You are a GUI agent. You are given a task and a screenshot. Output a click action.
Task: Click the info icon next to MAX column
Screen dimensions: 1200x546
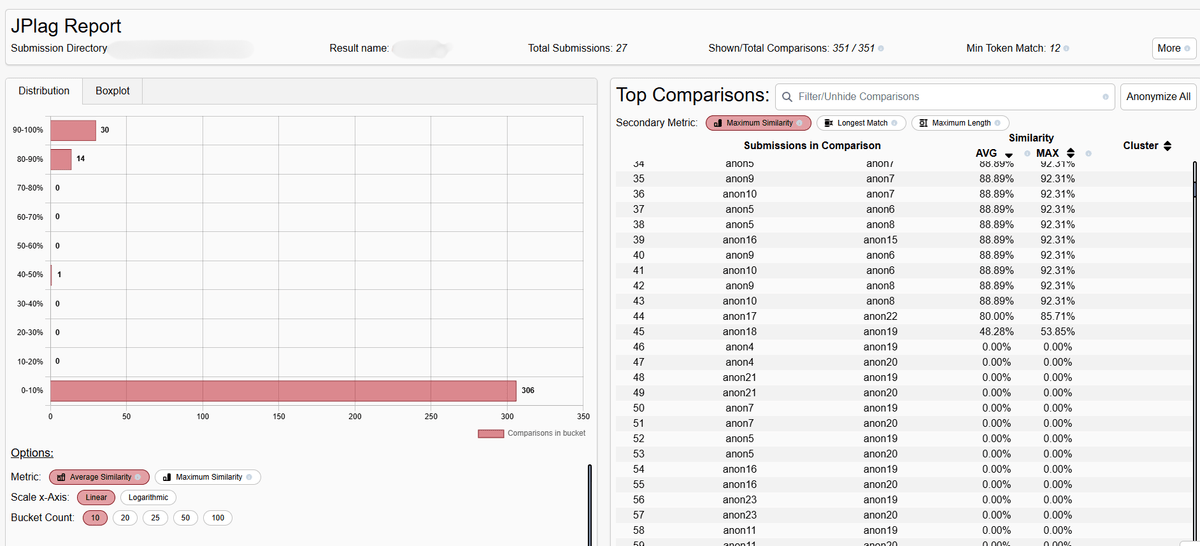click(x=1088, y=153)
